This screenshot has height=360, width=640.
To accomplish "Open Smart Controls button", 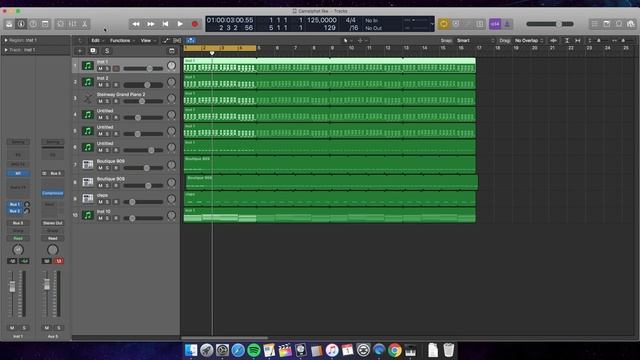I will pos(60,24).
